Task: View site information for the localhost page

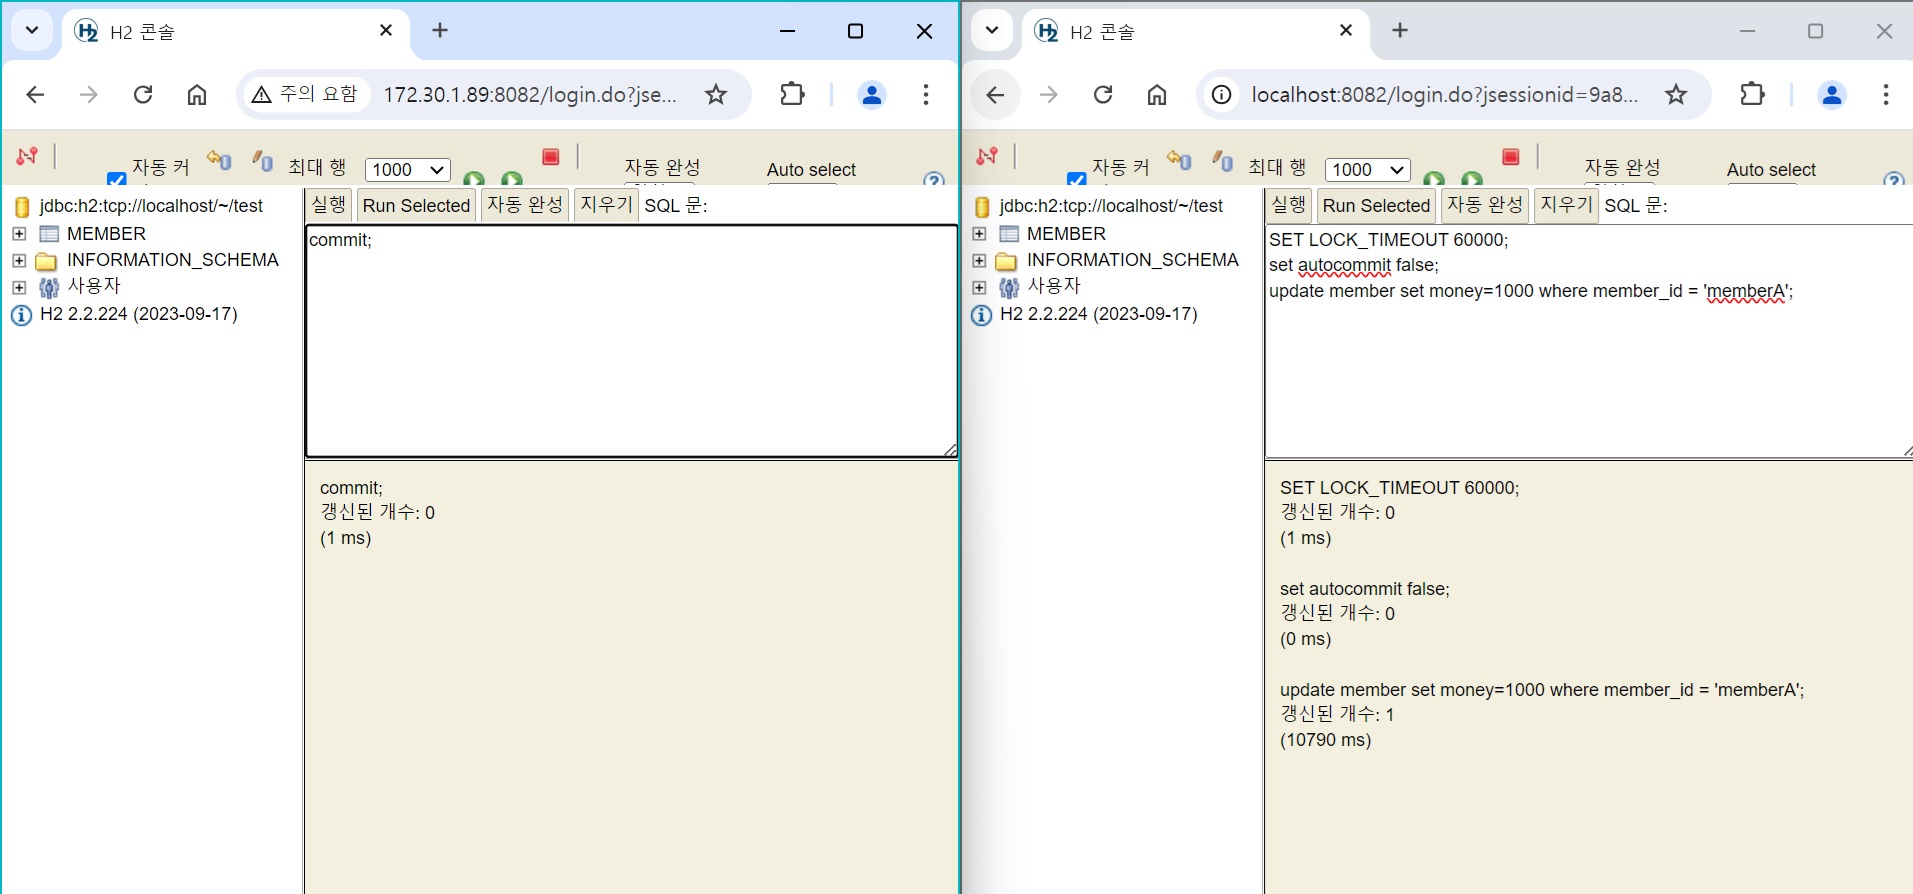Action: pyautogui.click(x=1221, y=94)
